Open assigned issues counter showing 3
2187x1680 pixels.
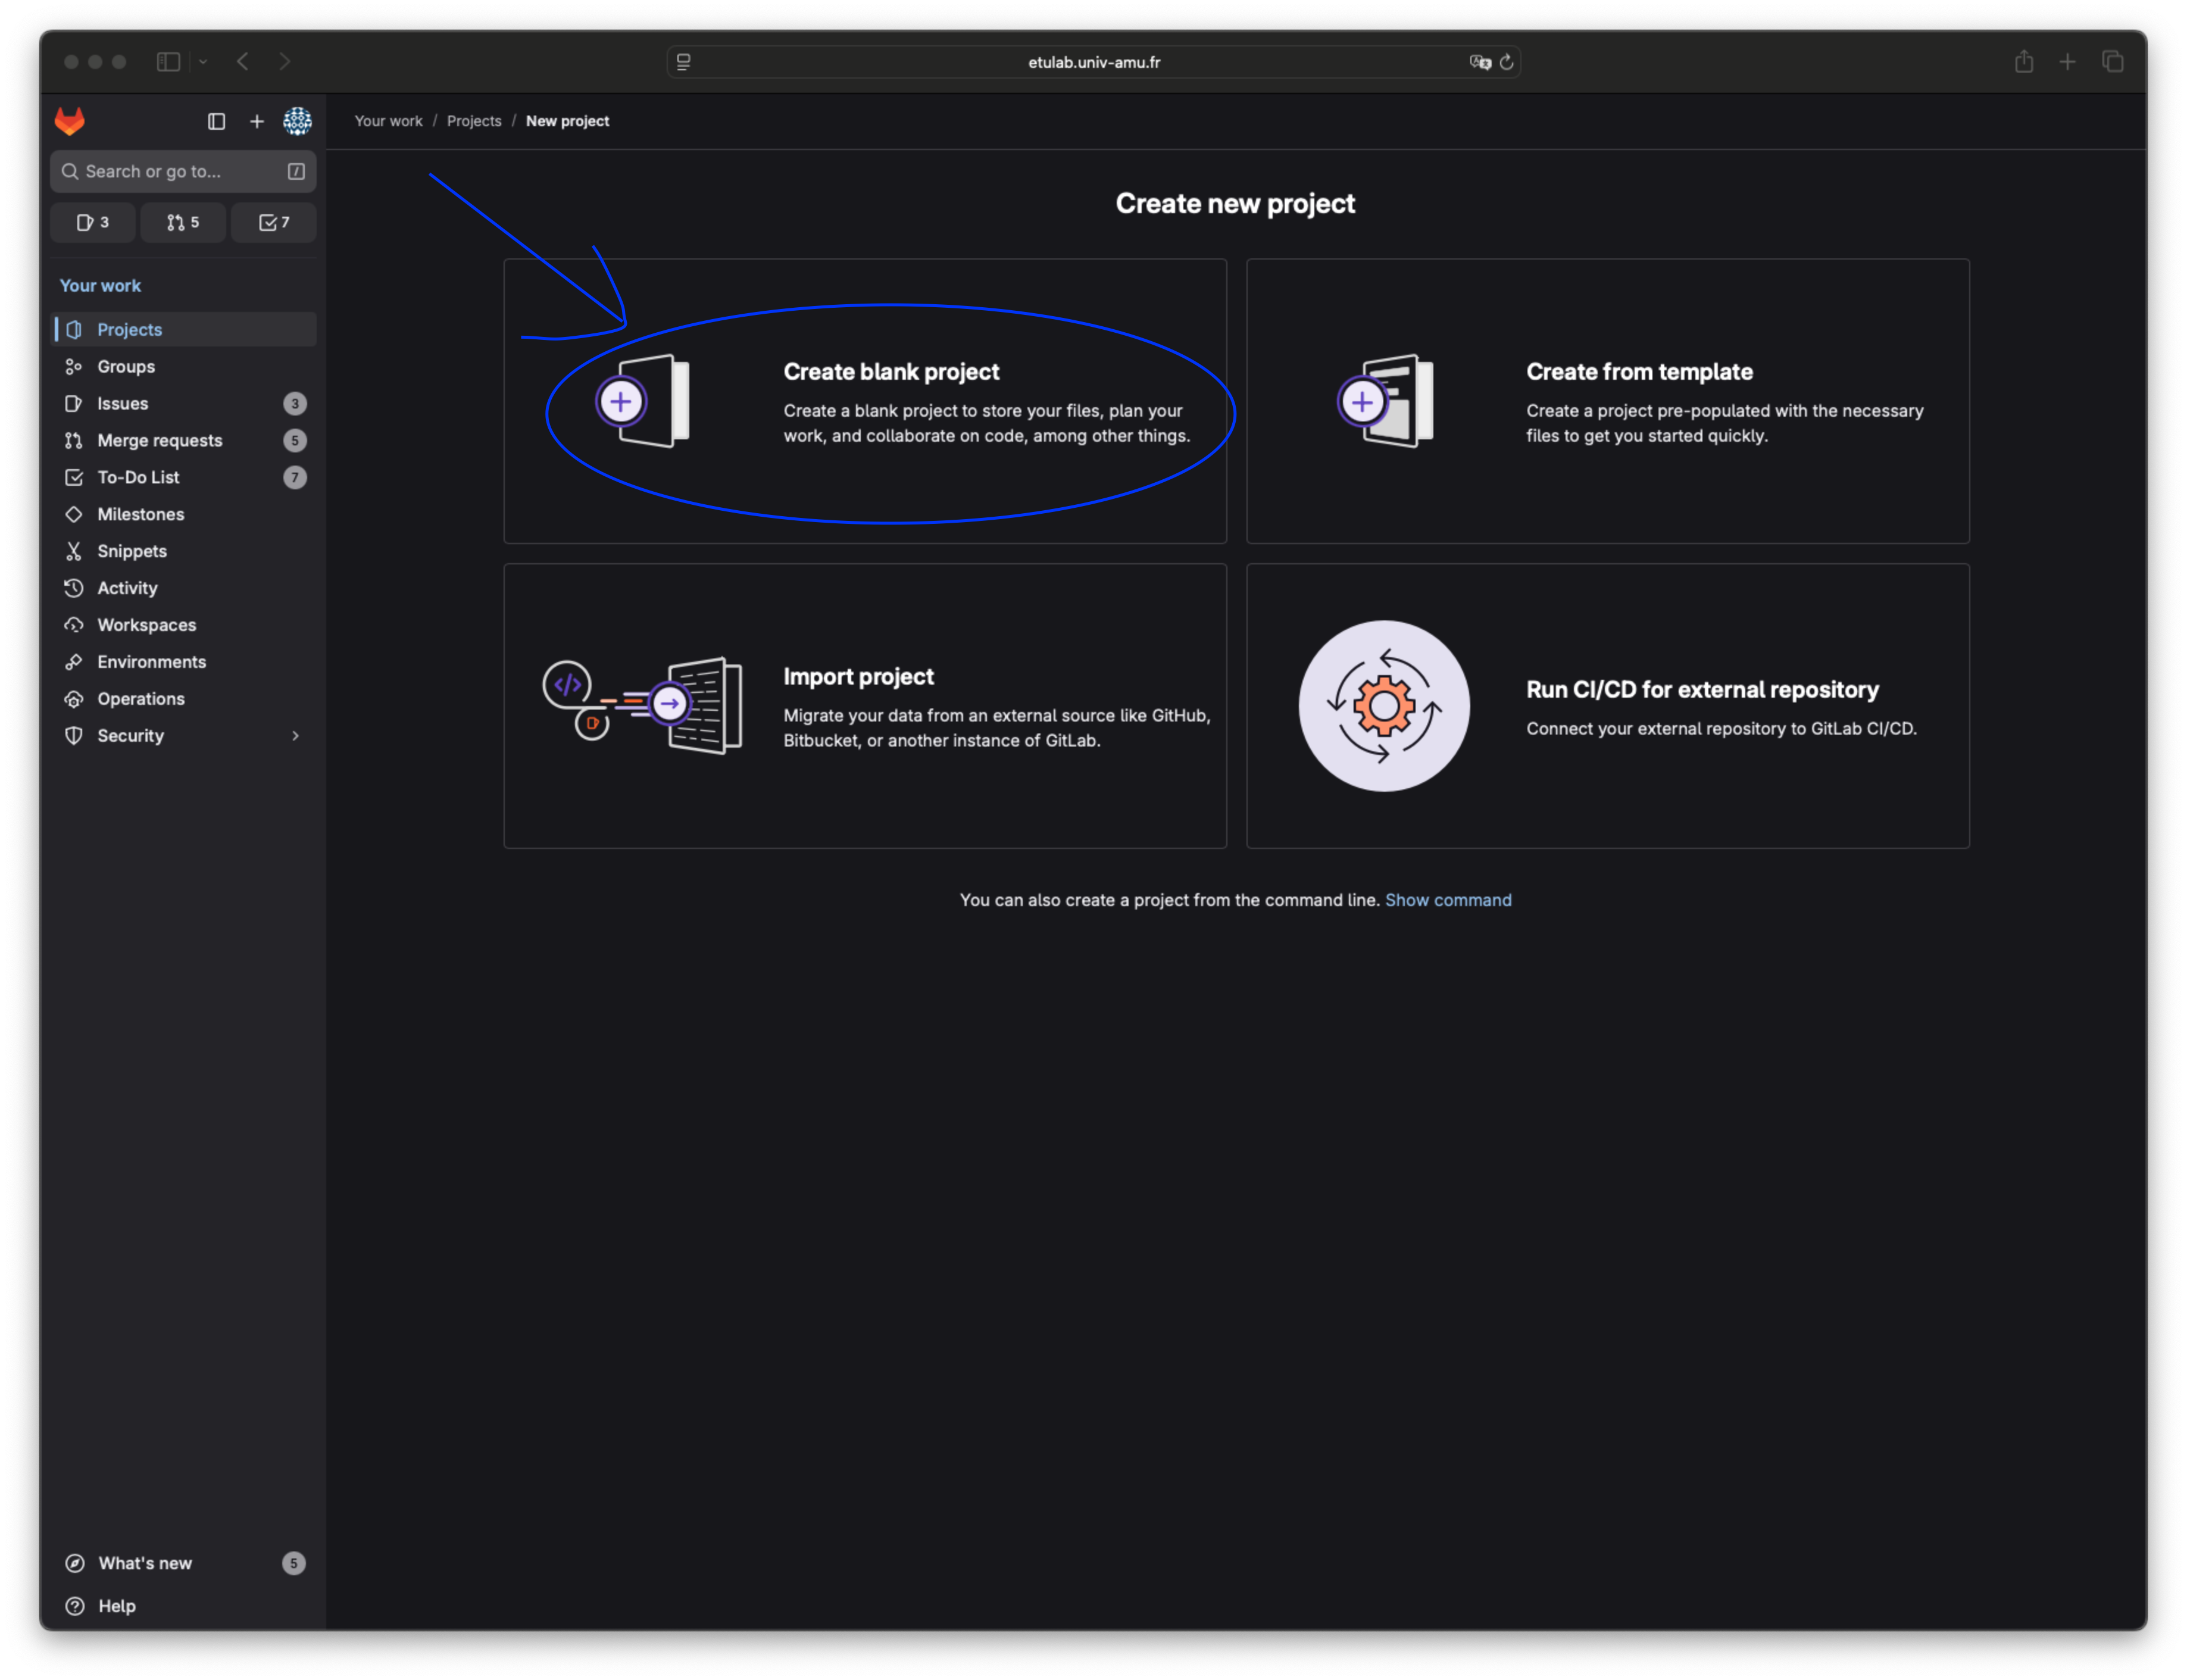tap(93, 222)
